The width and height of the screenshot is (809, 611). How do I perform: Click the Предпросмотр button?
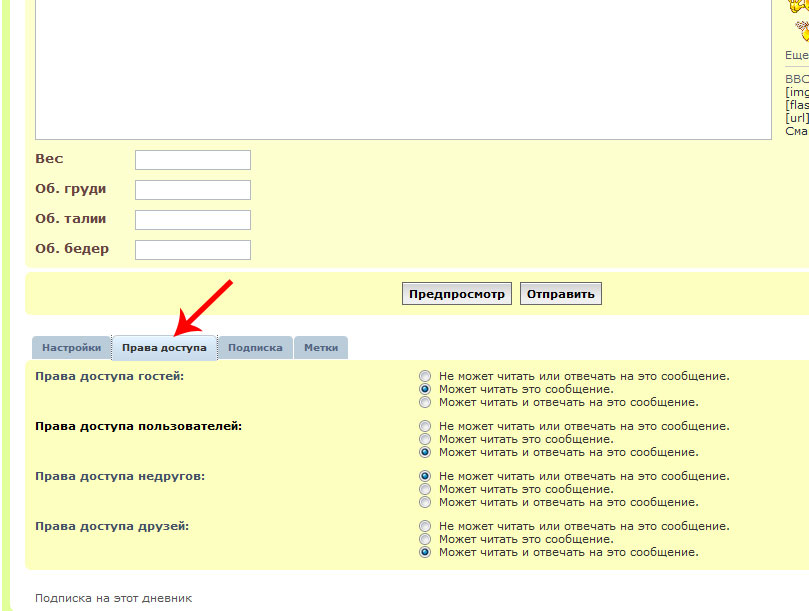[x=458, y=294]
